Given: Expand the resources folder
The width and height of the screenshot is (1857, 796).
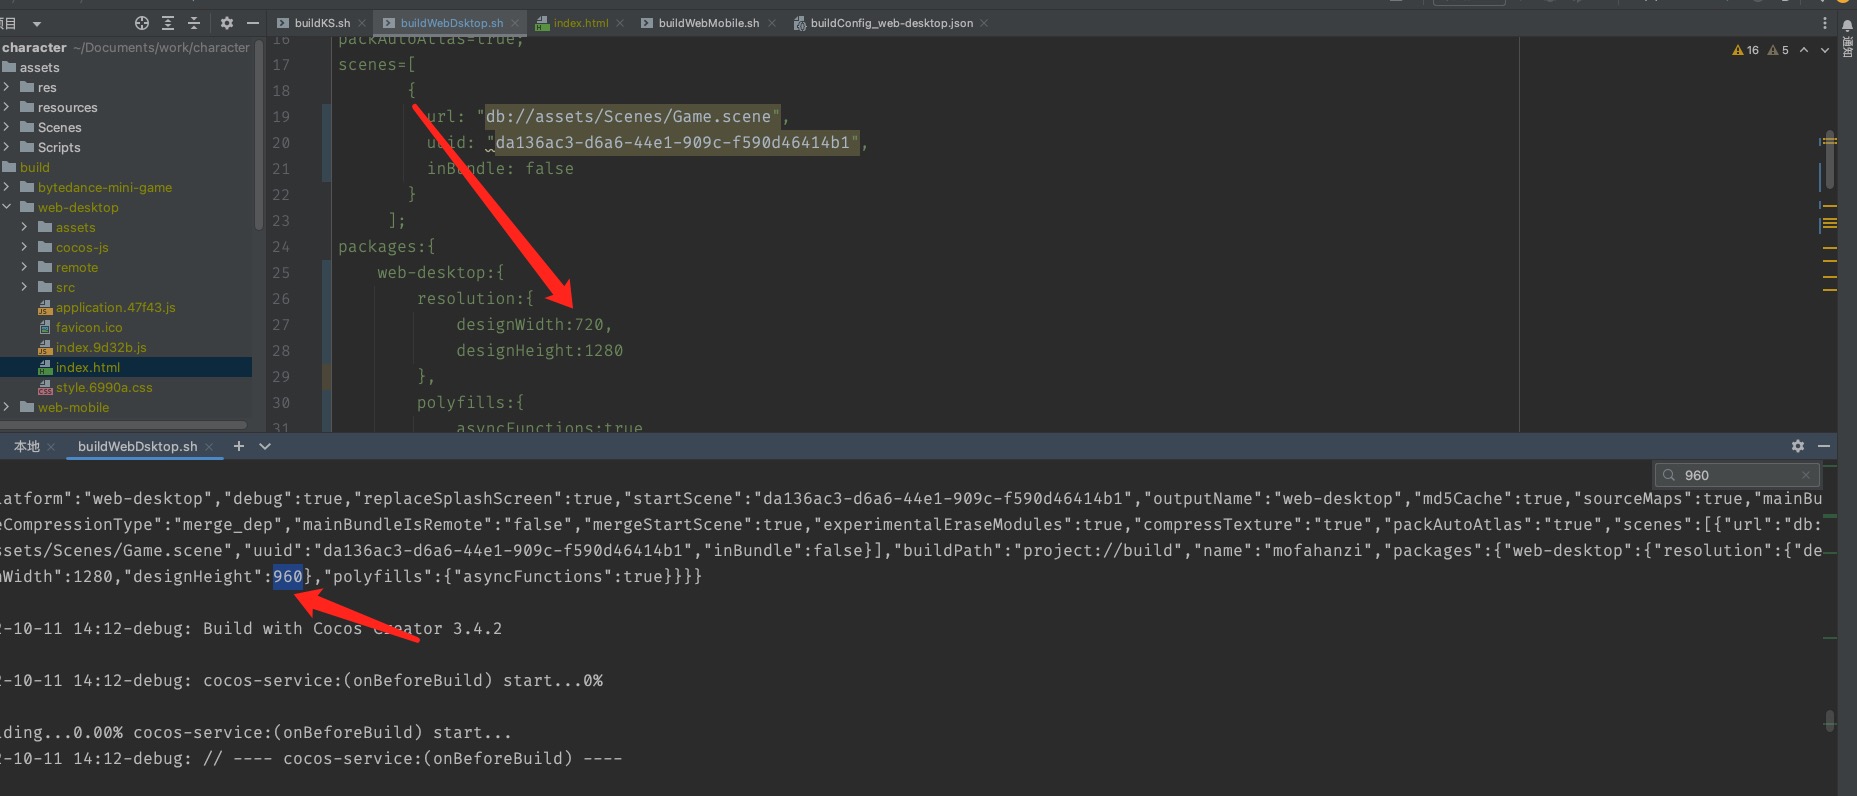Looking at the screenshot, I should click(x=7, y=107).
